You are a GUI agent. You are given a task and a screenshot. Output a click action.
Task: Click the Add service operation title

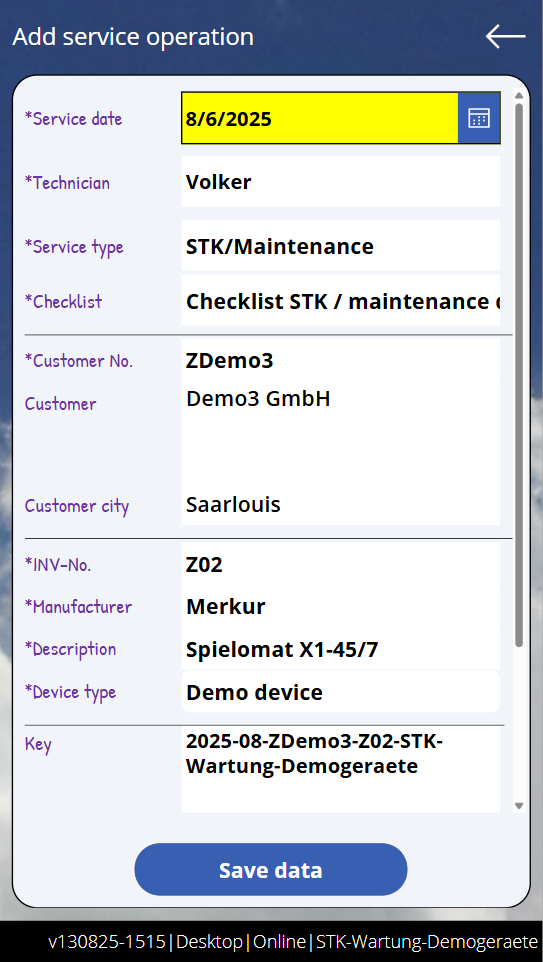[x=133, y=37]
